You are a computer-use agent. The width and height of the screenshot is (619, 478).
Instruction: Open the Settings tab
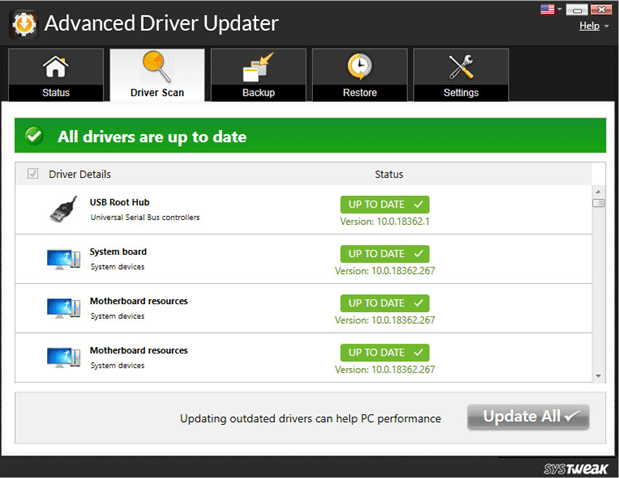click(461, 75)
